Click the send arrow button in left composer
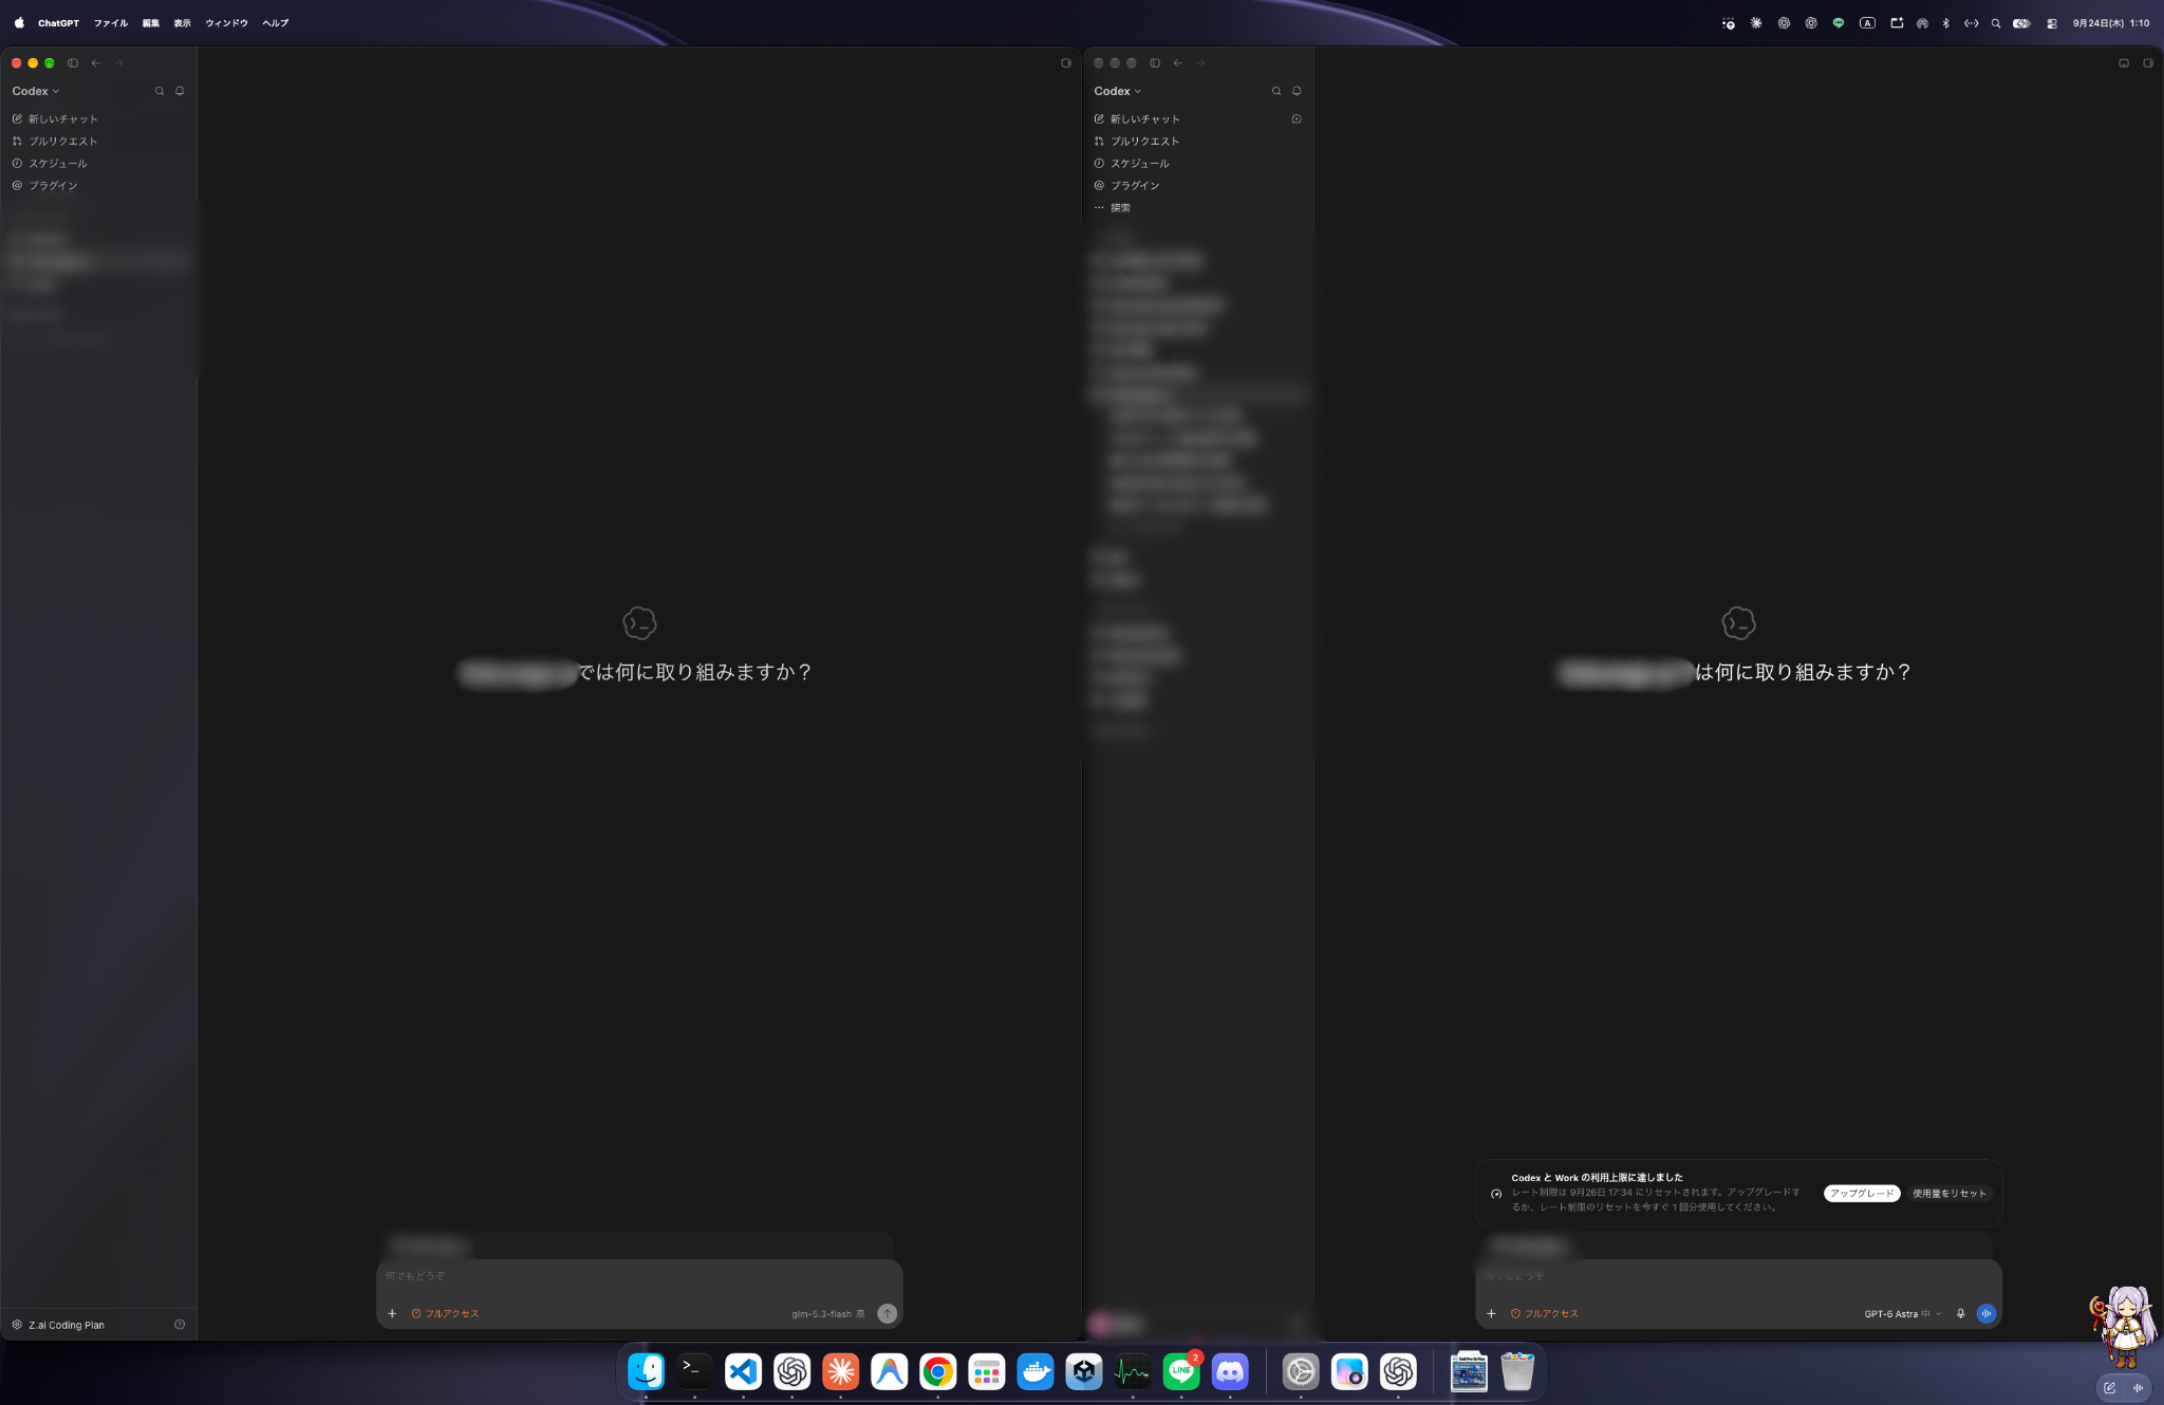The height and width of the screenshot is (1405, 2164). tap(887, 1314)
